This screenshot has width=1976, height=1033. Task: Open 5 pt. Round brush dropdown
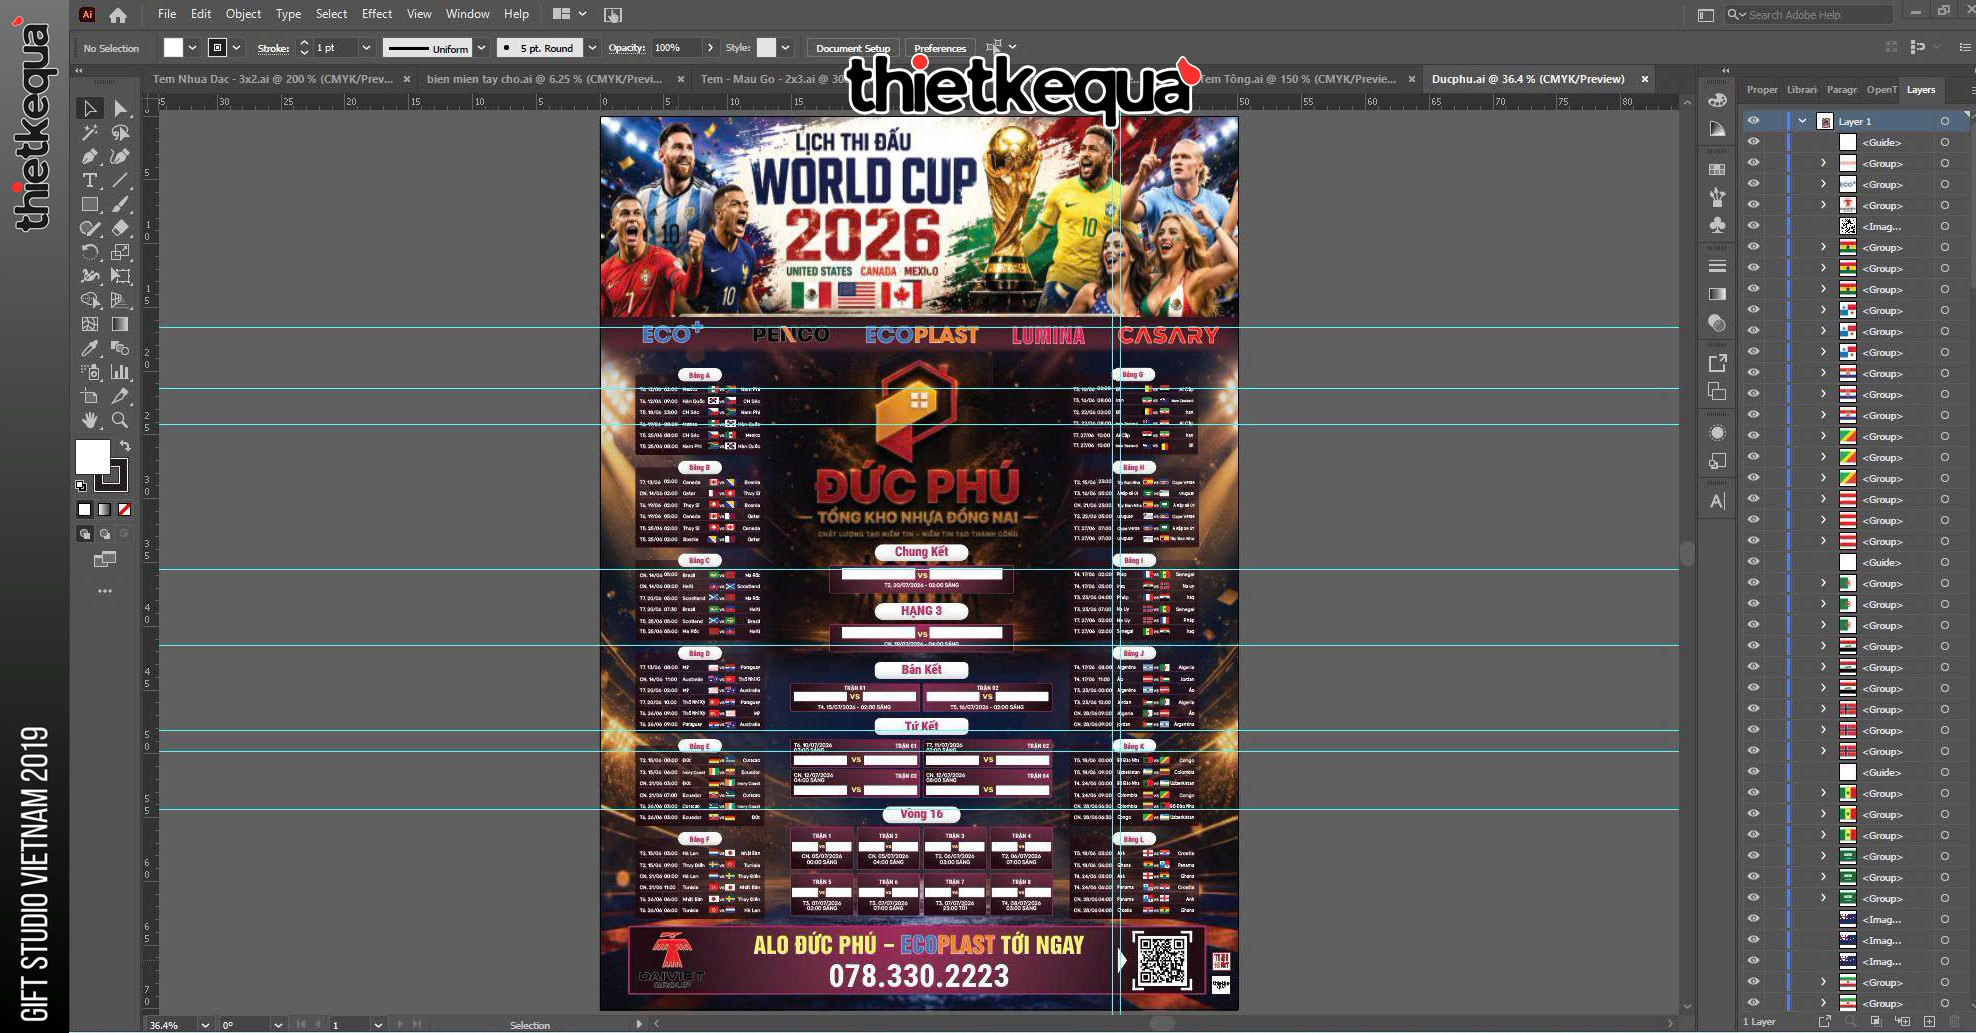point(592,48)
